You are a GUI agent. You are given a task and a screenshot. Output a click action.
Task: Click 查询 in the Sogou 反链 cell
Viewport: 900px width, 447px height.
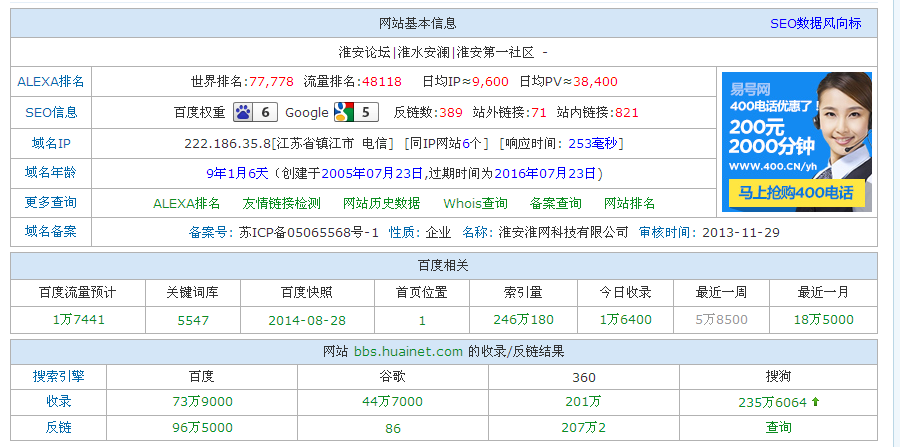[779, 427]
